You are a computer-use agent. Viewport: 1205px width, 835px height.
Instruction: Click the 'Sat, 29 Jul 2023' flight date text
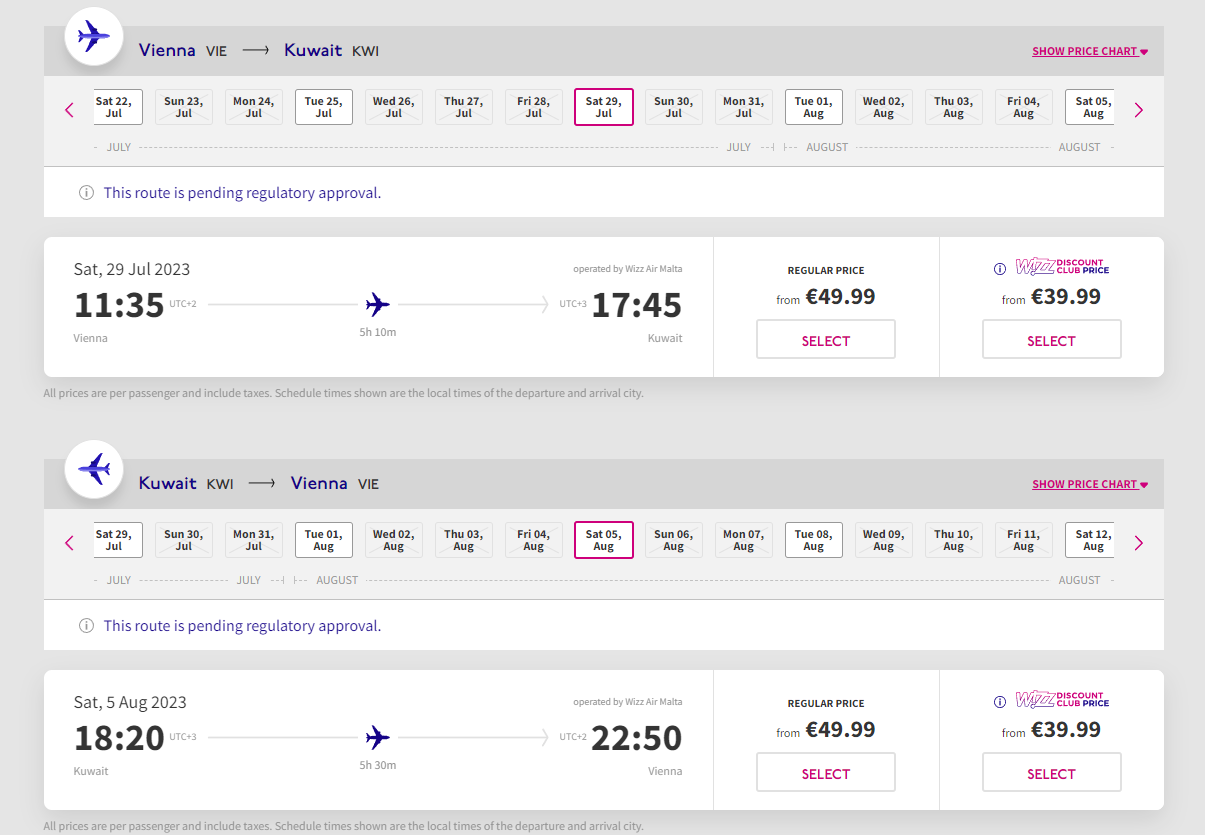pos(132,269)
